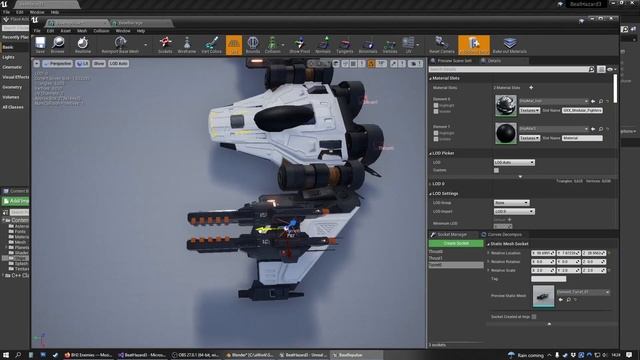The image size is (640, 360).
Task: Open Element 1 Textures dropdown
Action: pos(529,138)
